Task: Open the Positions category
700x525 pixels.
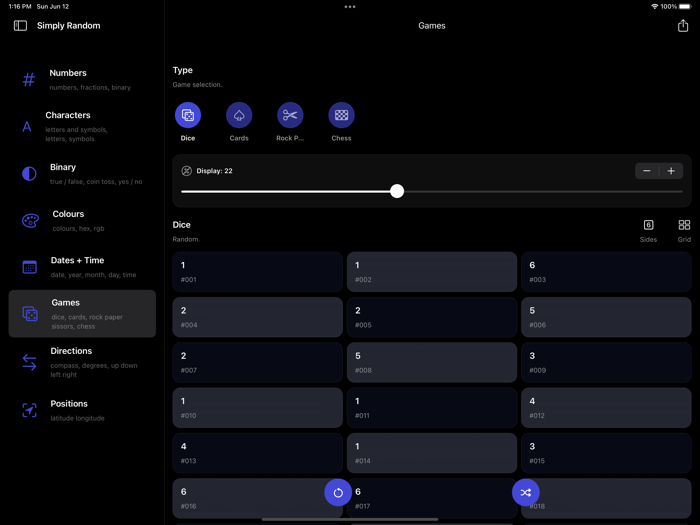Action: pos(82,410)
